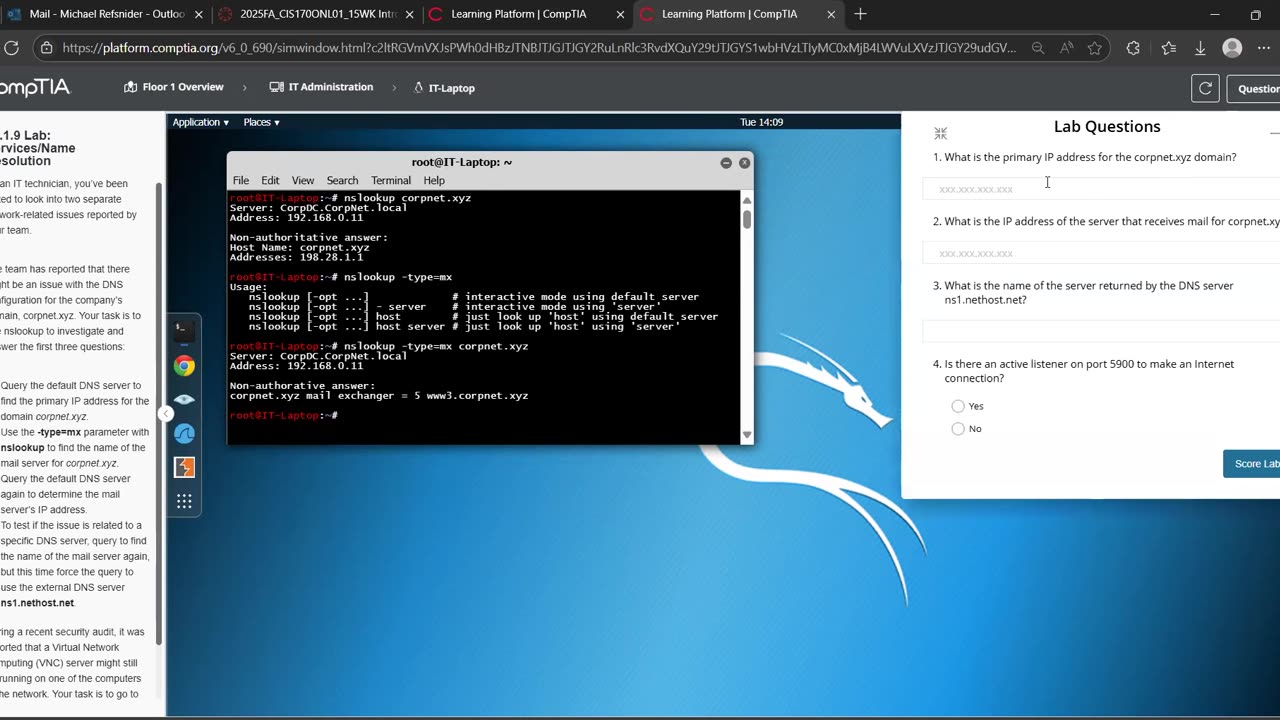Minimize the root@IT-Laptop terminal window
The image size is (1280, 720).
pos(726,162)
